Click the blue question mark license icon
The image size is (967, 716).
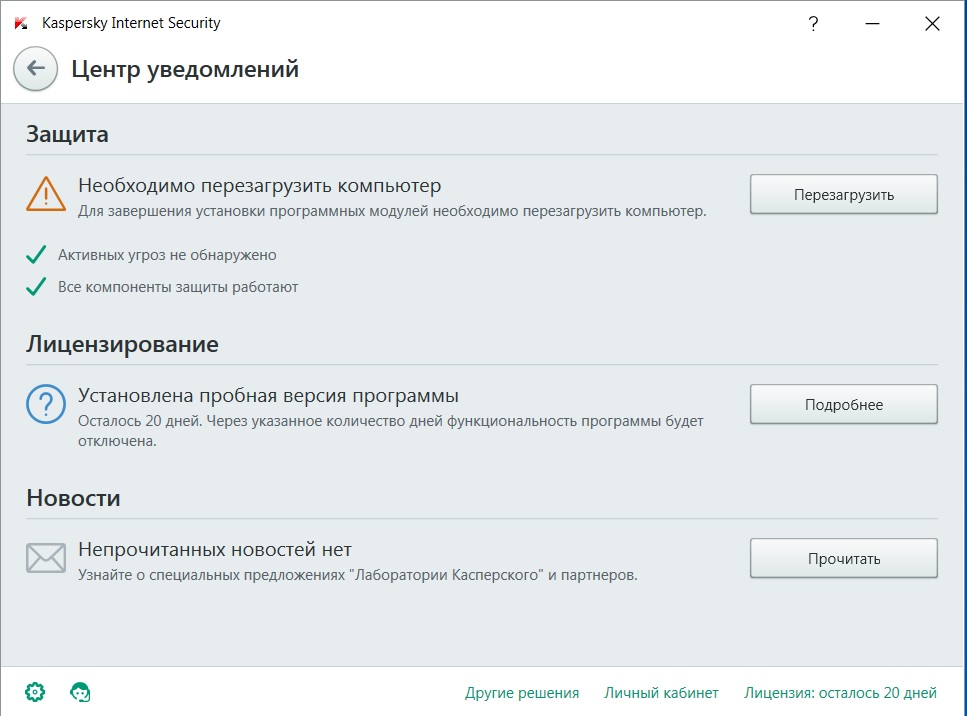click(x=46, y=405)
